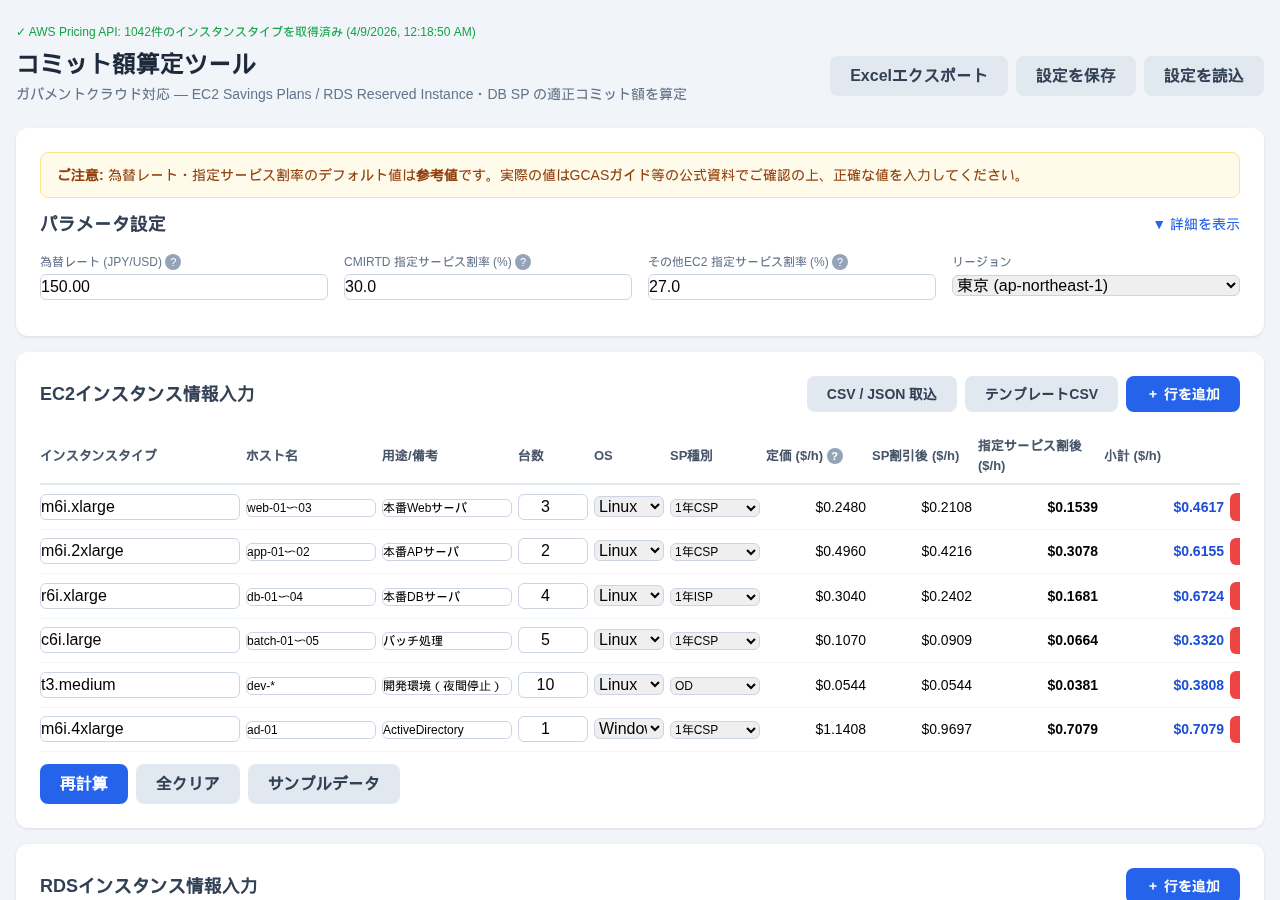Expand 詳細を表示 parameter details
1280x900 pixels.
click(1196, 224)
